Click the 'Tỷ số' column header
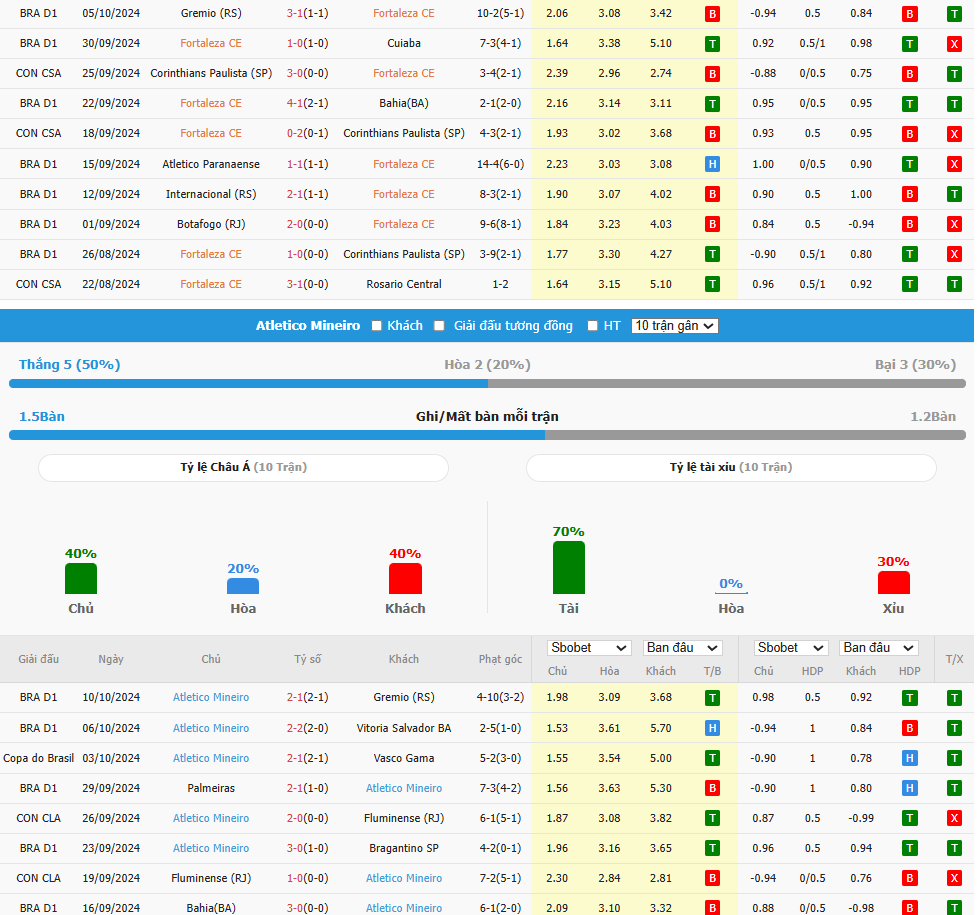The width and height of the screenshot is (977, 915). 308,659
